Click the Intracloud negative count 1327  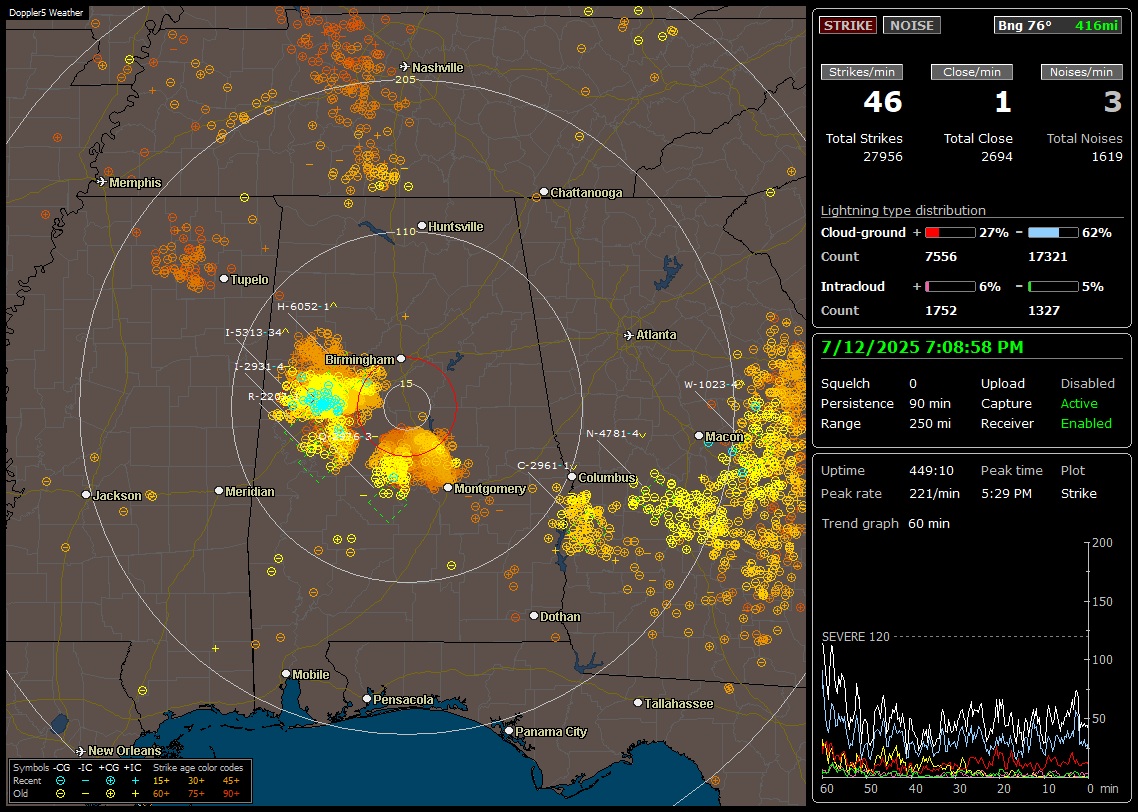tap(1044, 310)
